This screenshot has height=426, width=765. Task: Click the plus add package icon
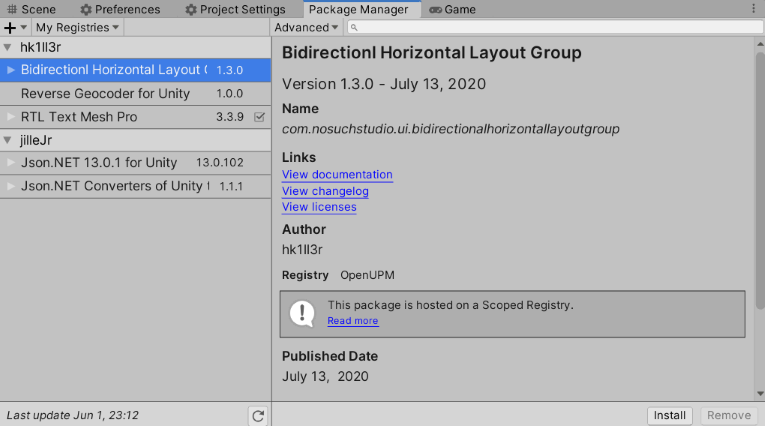[x=10, y=28]
